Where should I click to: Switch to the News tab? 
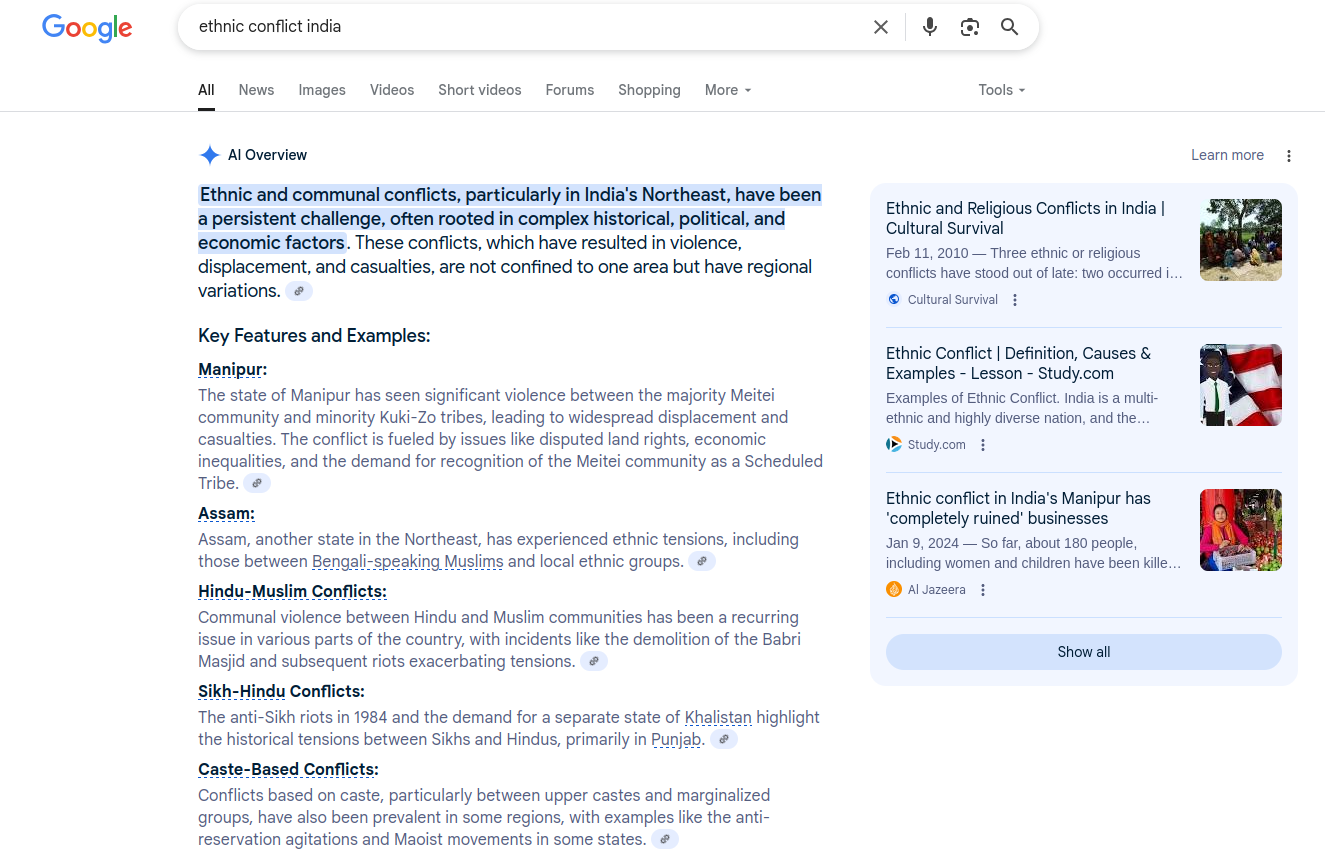256,90
